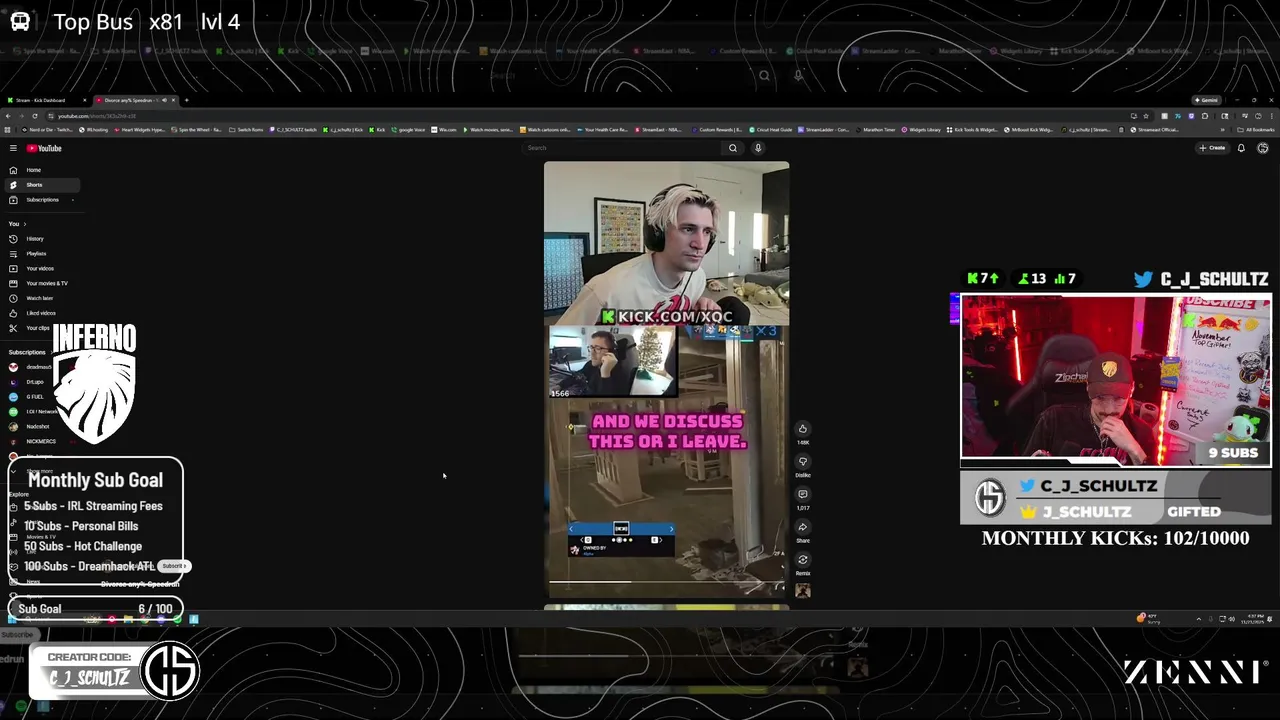Go to Home in YouTube sidebar
The image size is (1280, 720).
pos(41,170)
